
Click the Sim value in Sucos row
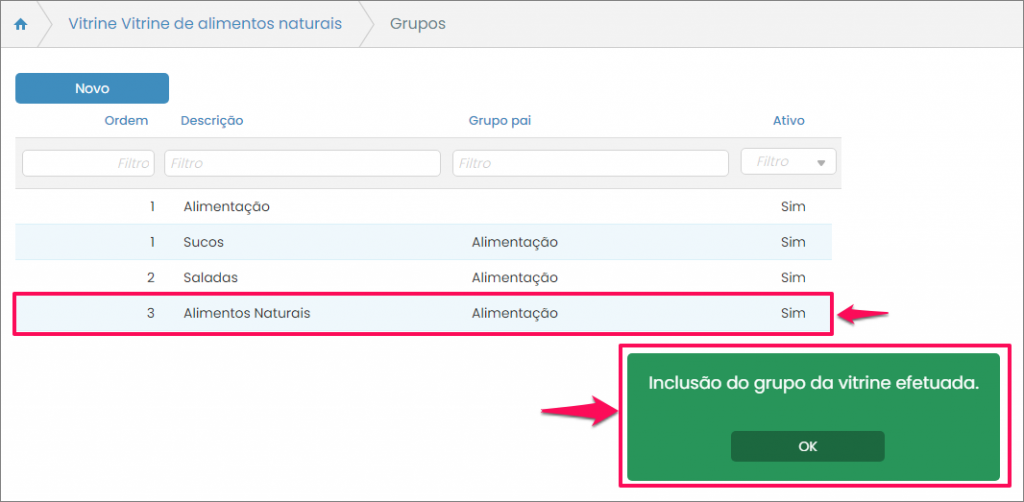[792, 242]
